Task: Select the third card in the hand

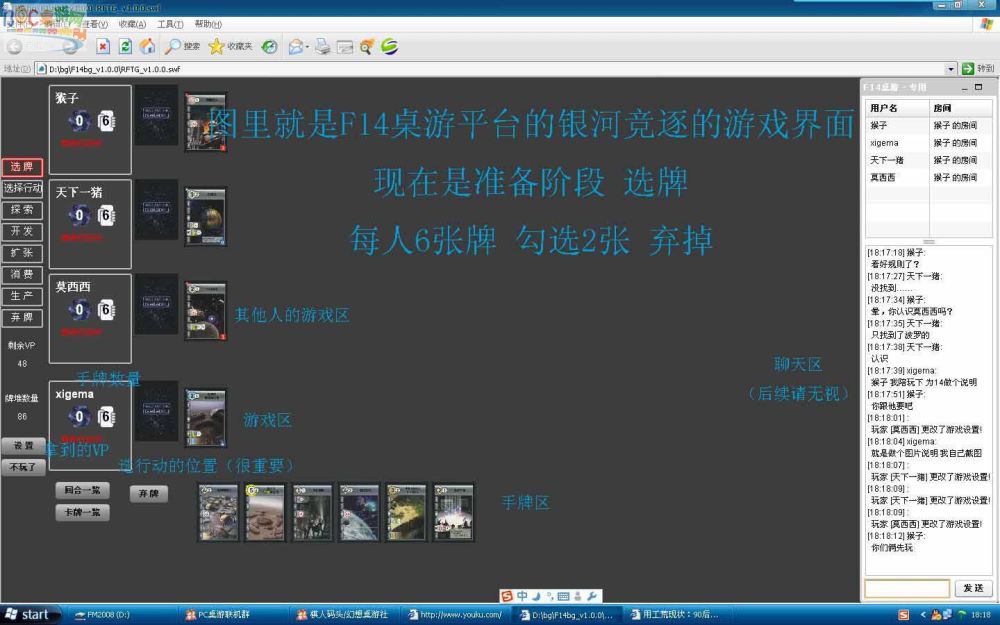Action: coord(312,512)
